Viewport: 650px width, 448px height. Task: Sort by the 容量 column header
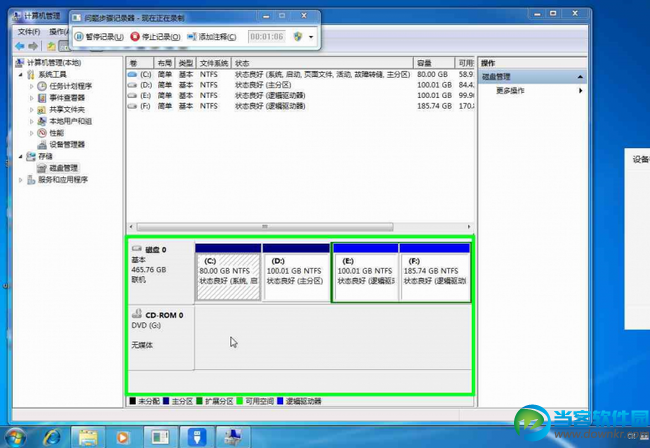(x=434, y=63)
